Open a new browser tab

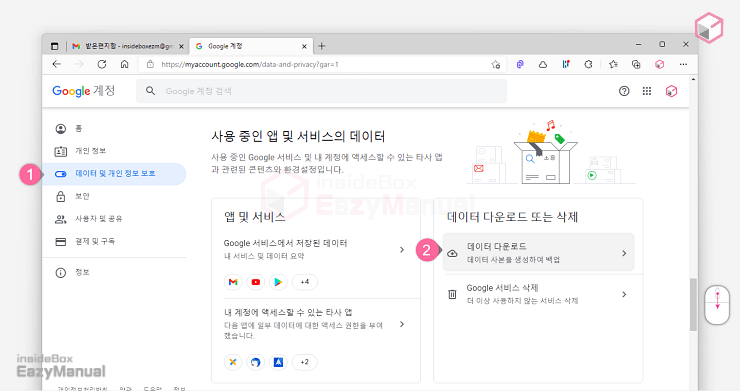[x=322, y=46]
